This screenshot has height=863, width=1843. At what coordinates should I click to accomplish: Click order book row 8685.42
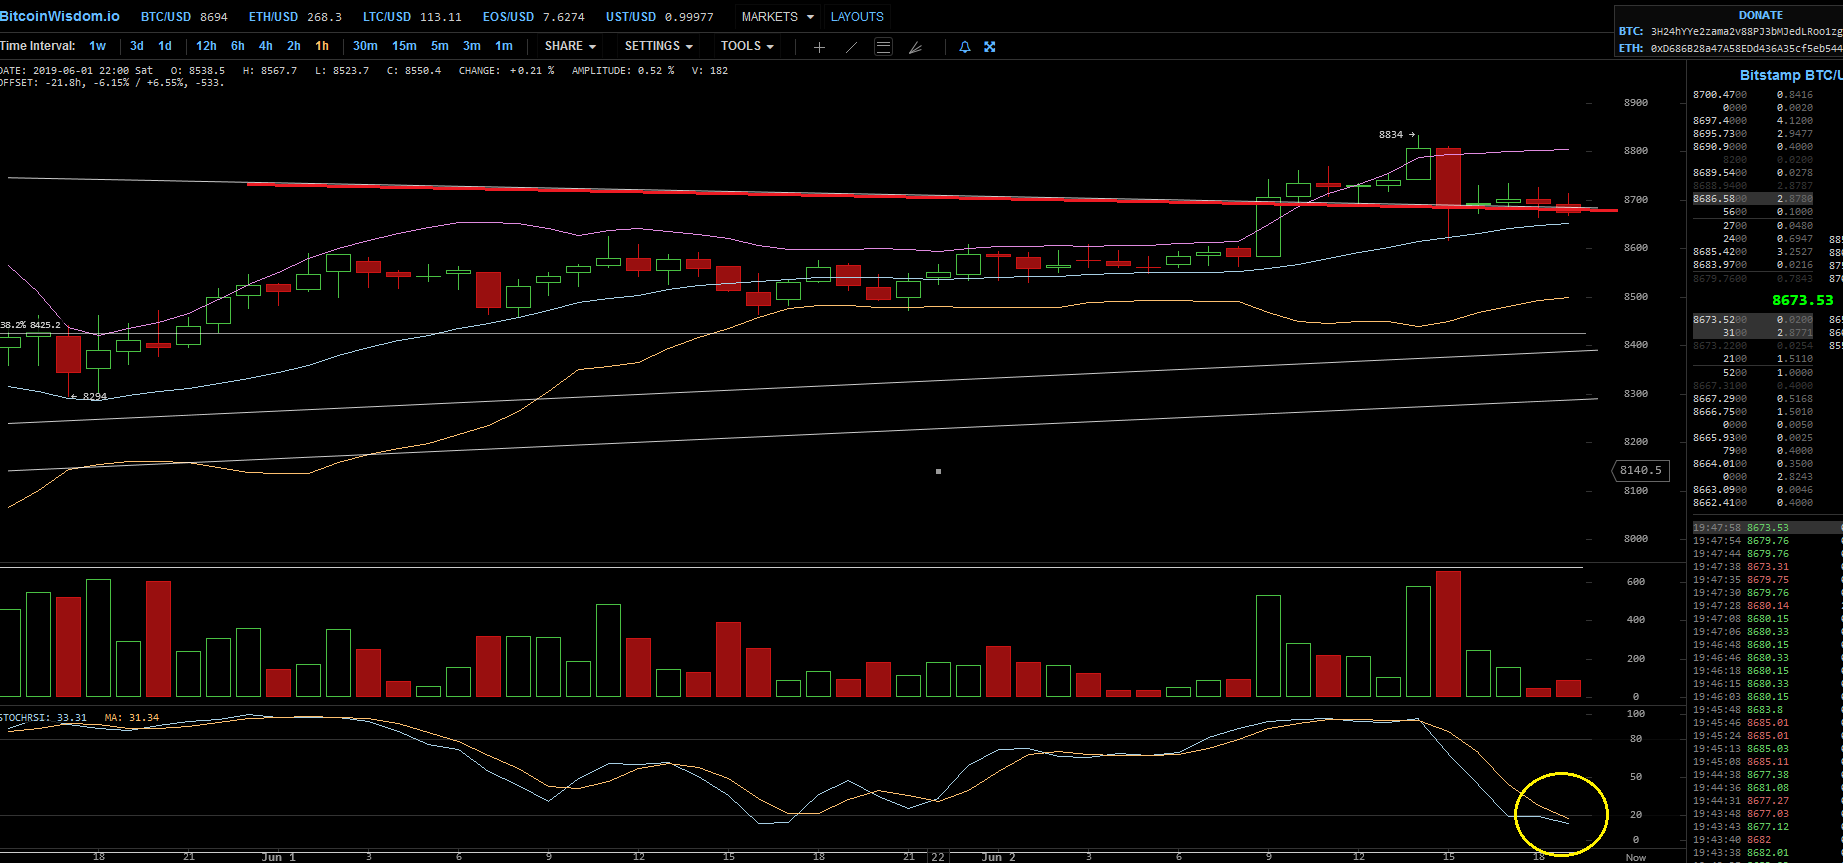1753,252
